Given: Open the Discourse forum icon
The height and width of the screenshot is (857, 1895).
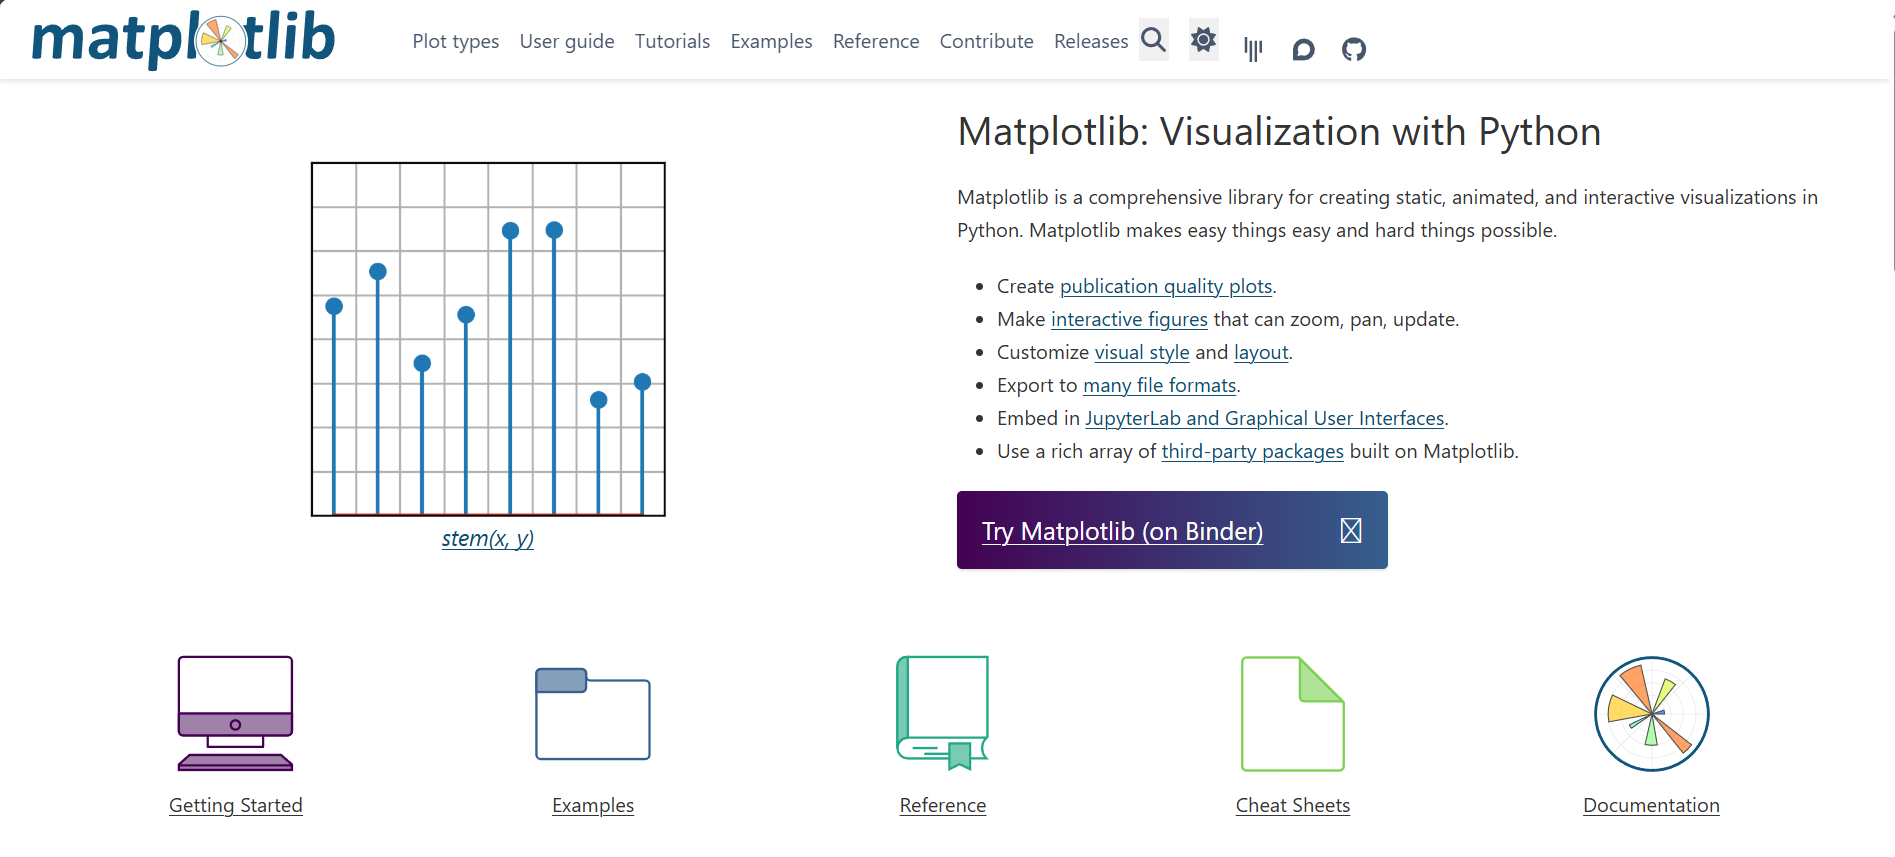Looking at the screenshot, I should (x=1303, y=49).
